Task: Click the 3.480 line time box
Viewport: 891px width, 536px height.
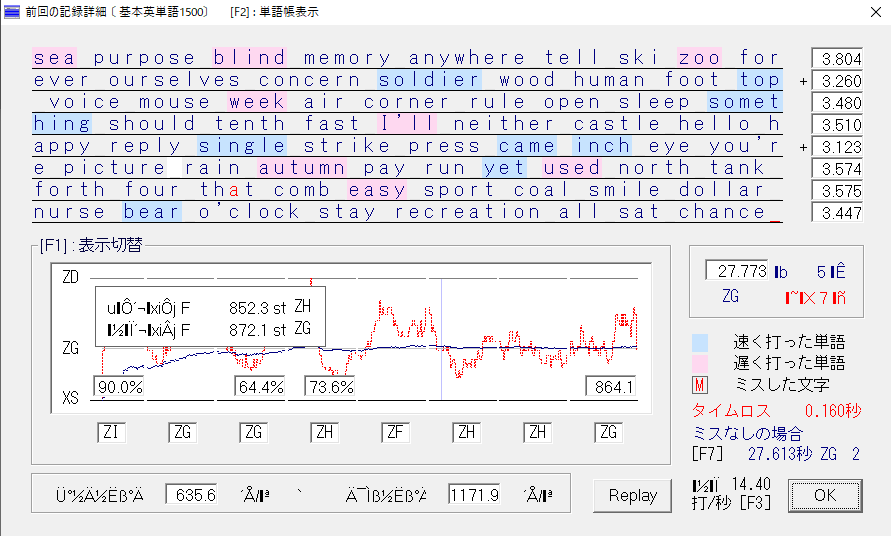Action: [x=837, y=103]
